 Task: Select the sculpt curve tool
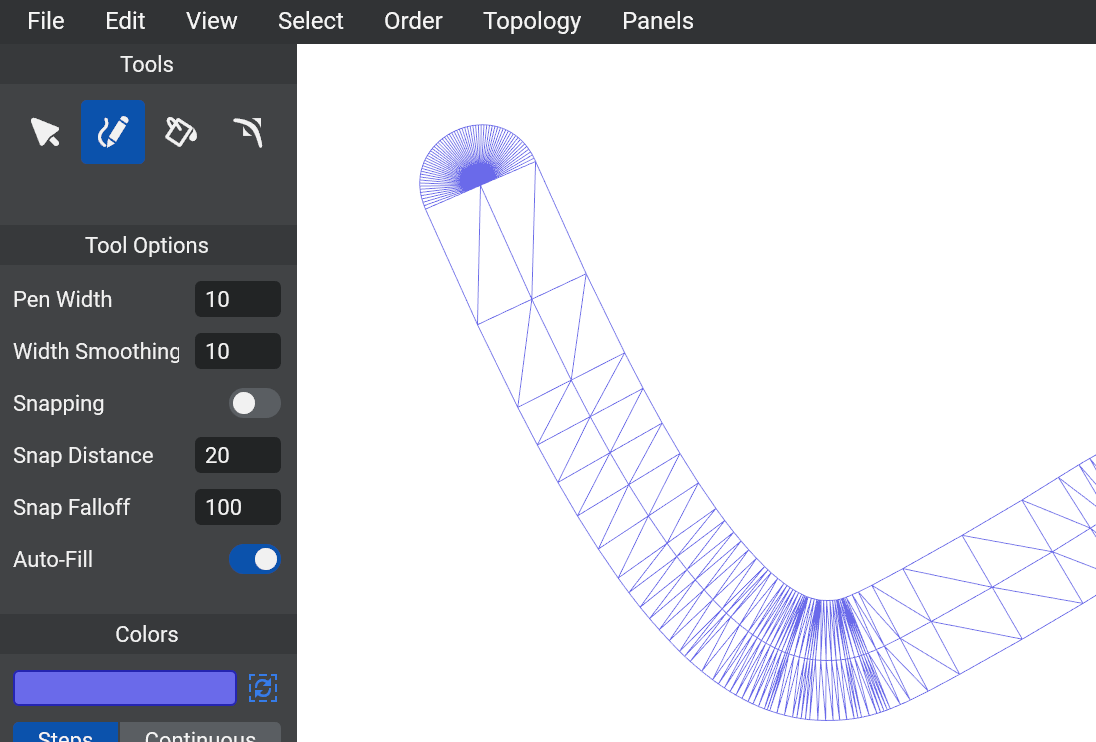247,132
